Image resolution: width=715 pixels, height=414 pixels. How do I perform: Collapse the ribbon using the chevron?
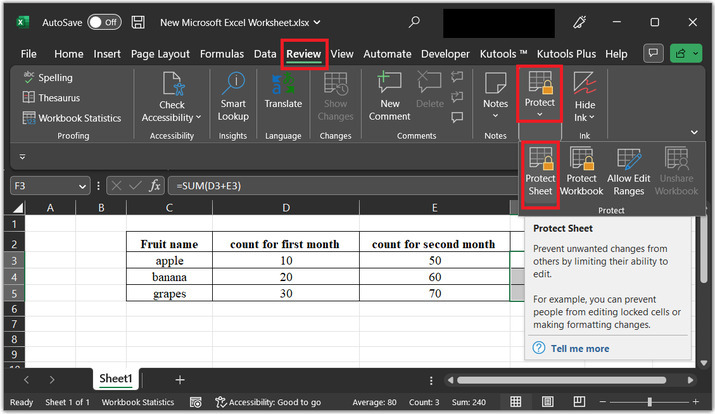(x=694, y=132)
